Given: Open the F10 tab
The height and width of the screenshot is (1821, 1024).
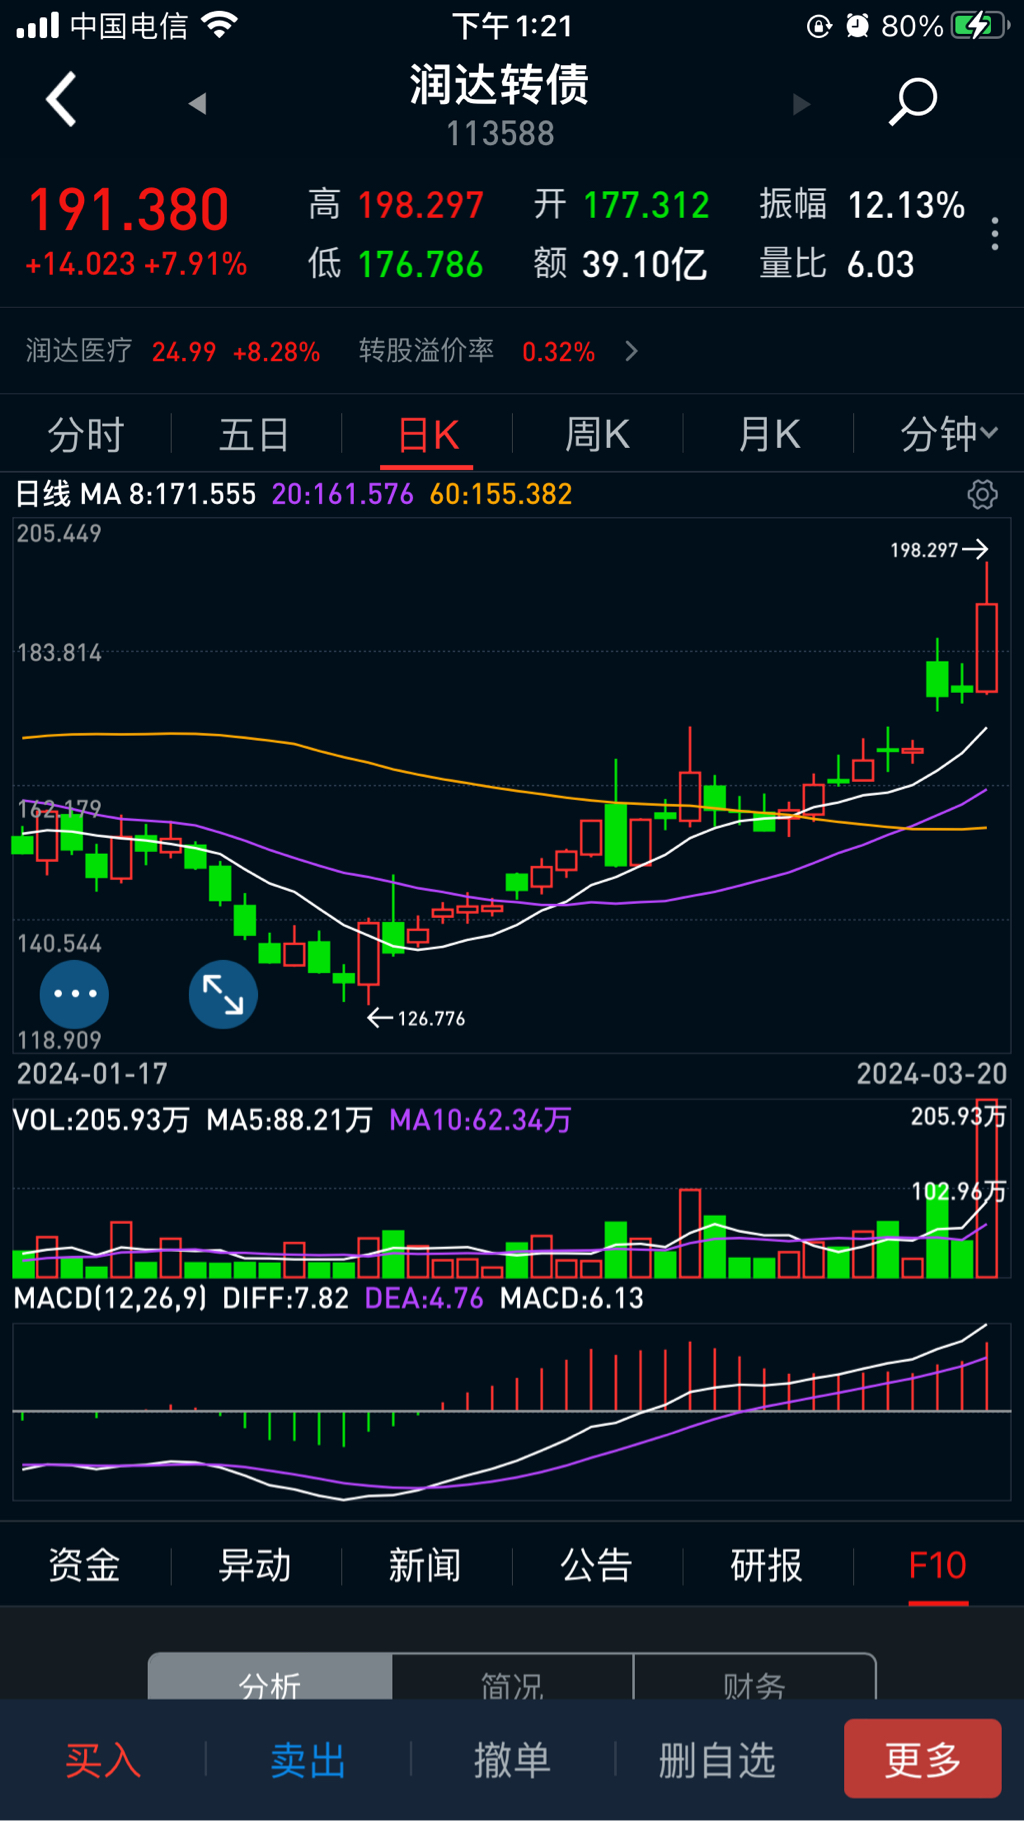Looking at the screenshot, I should coord(938,1565).
